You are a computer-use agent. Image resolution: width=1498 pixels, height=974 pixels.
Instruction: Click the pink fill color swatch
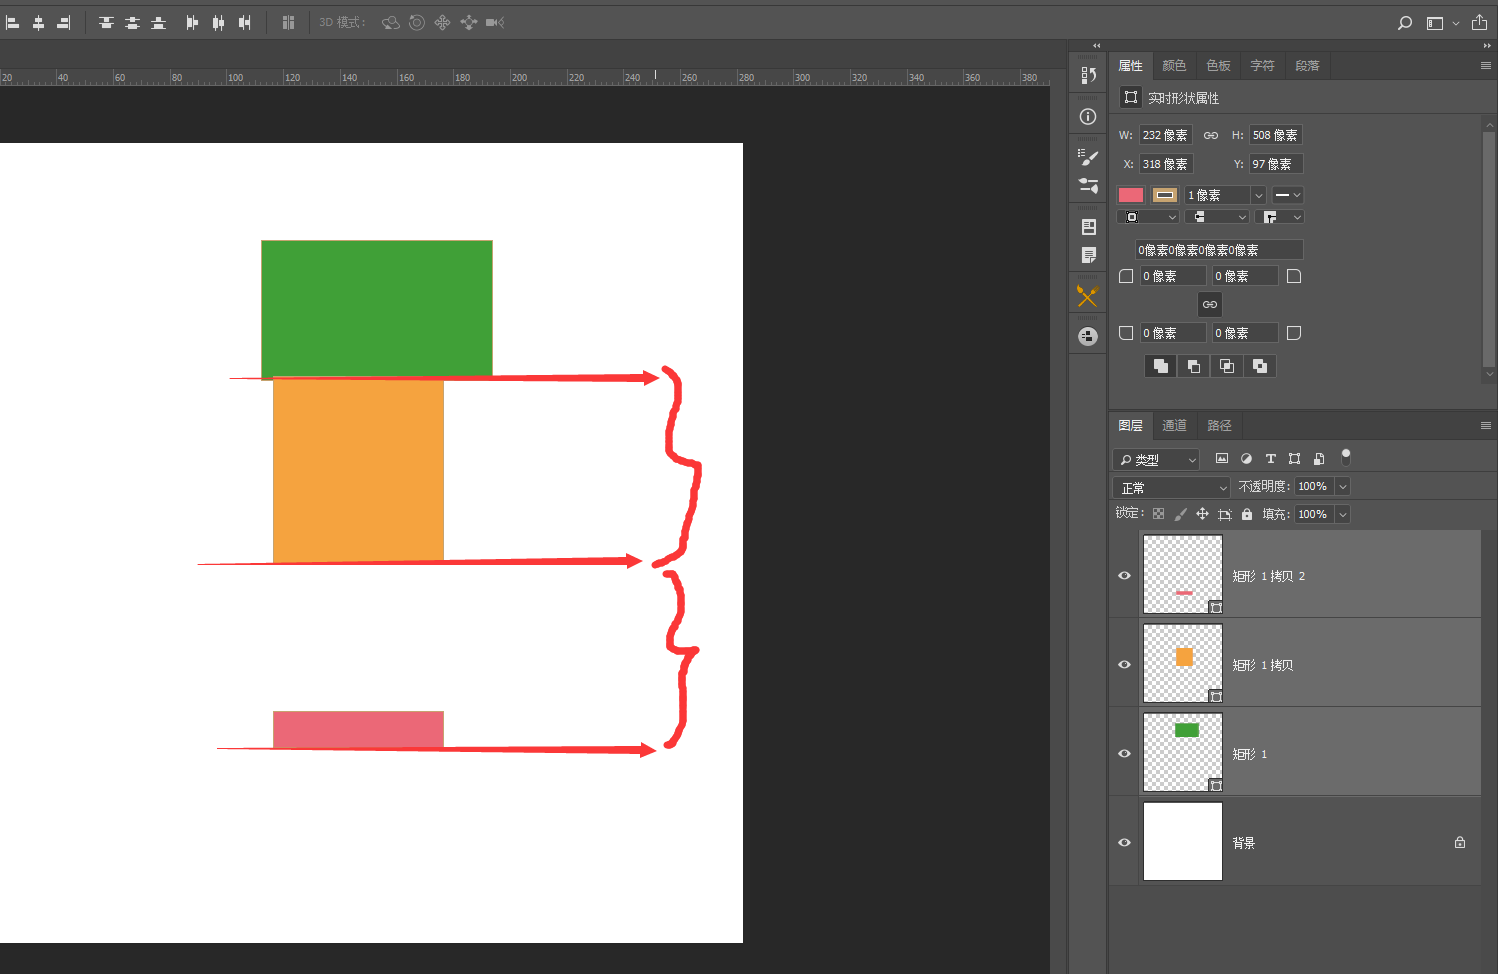(x=1131, y=195)
